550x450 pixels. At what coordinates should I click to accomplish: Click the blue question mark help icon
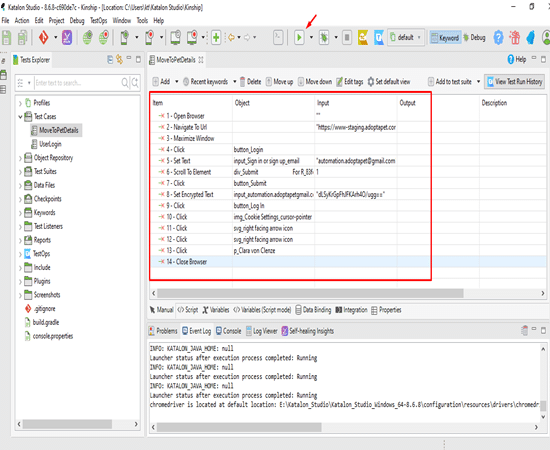pos(498,37)
